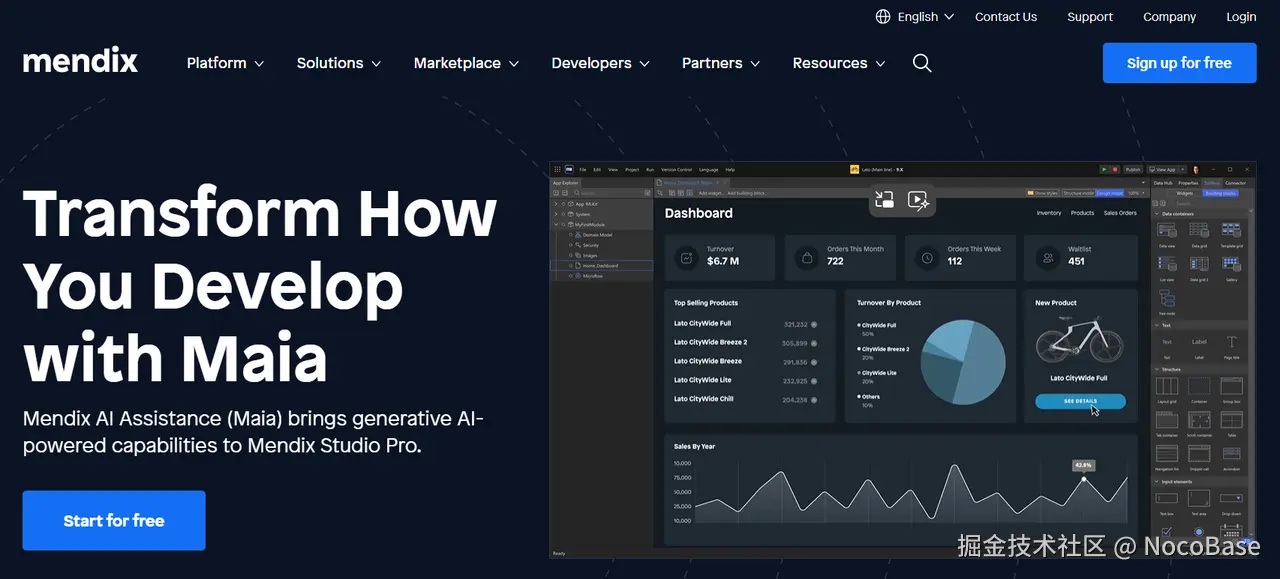Select the List view widget icon
The width and height of the screenshot is (1280, 579).
[x=1167, y=264]
